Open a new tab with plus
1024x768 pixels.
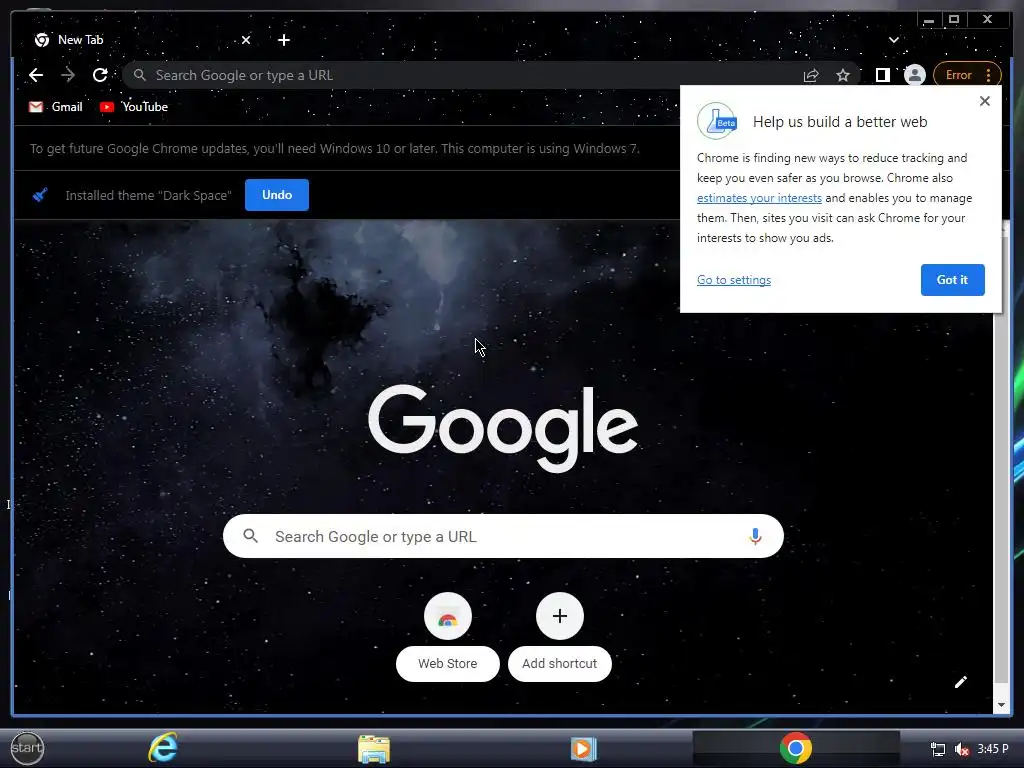pos(283,40)
